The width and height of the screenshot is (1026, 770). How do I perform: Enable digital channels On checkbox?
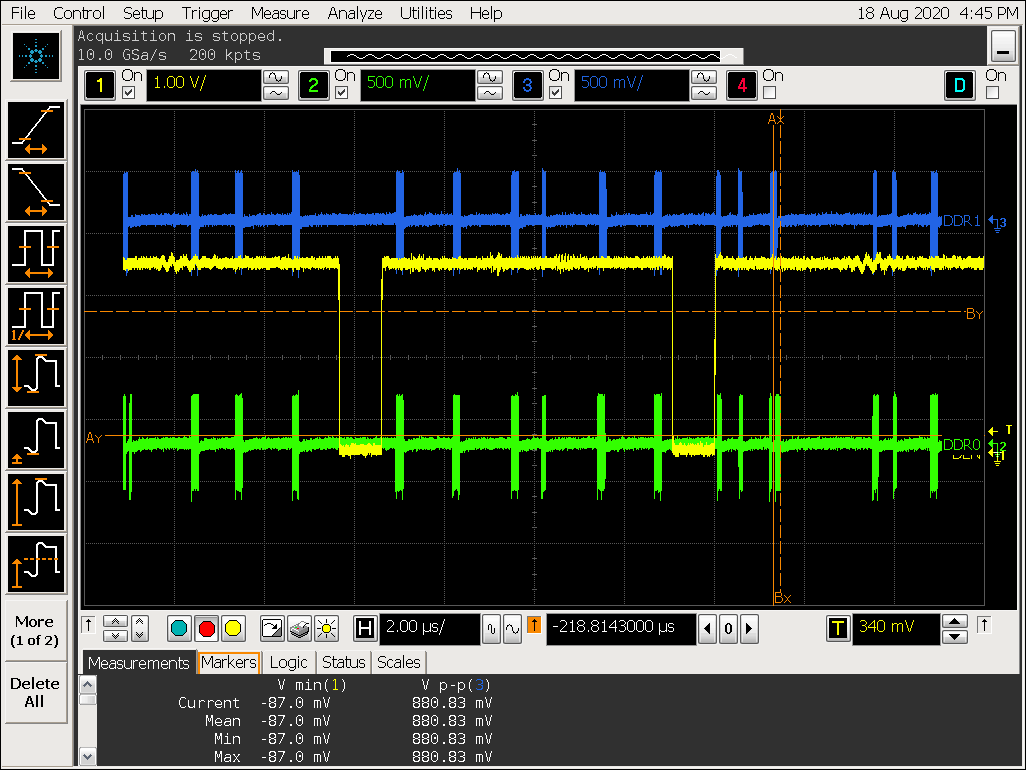[x=993, y=93]
